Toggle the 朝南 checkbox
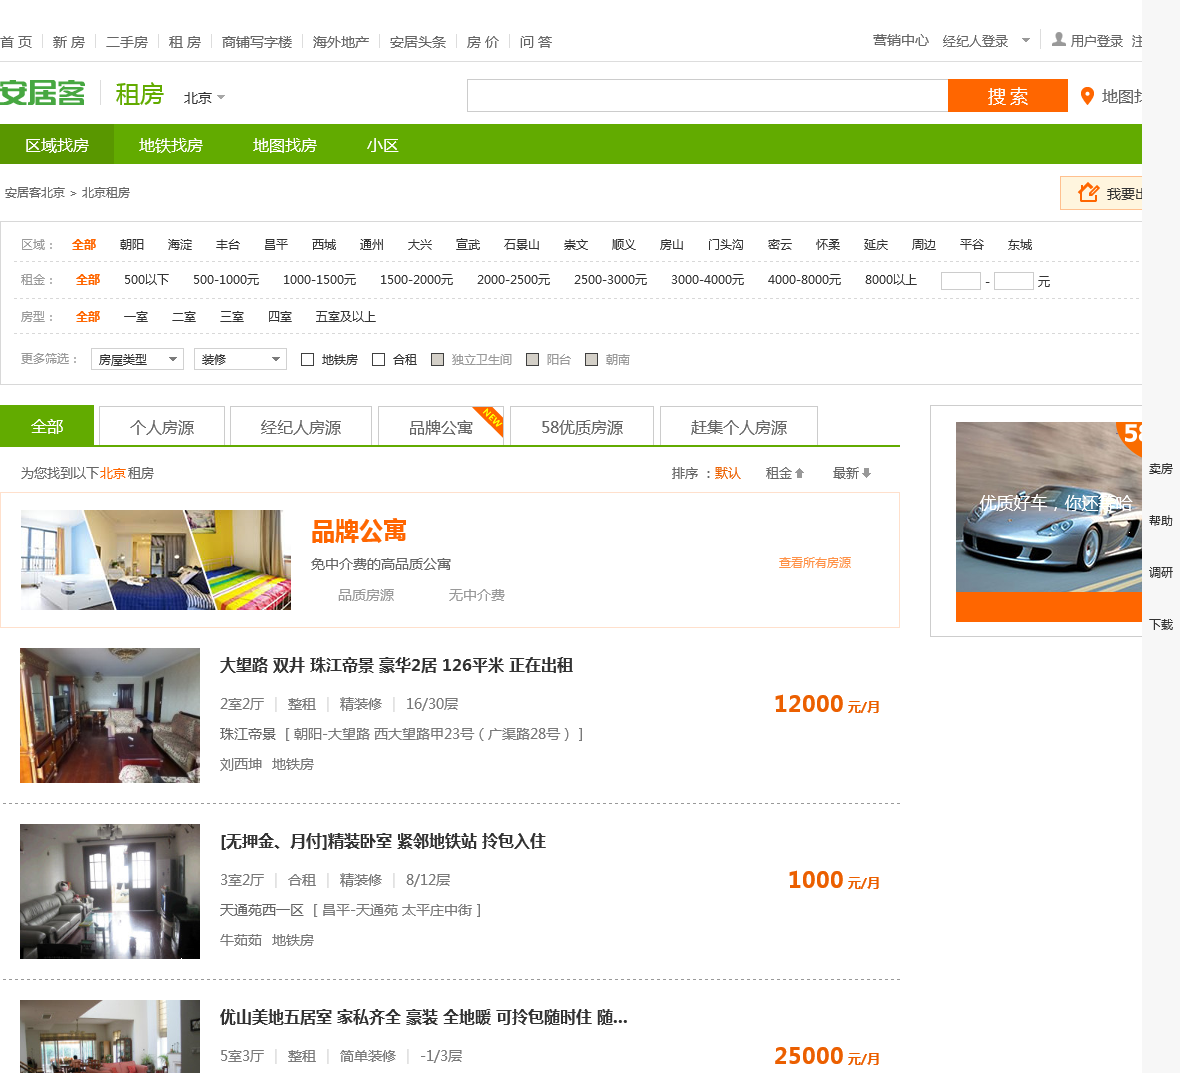The height and width of the screenshot is (1073, 1180). (592, 360)
